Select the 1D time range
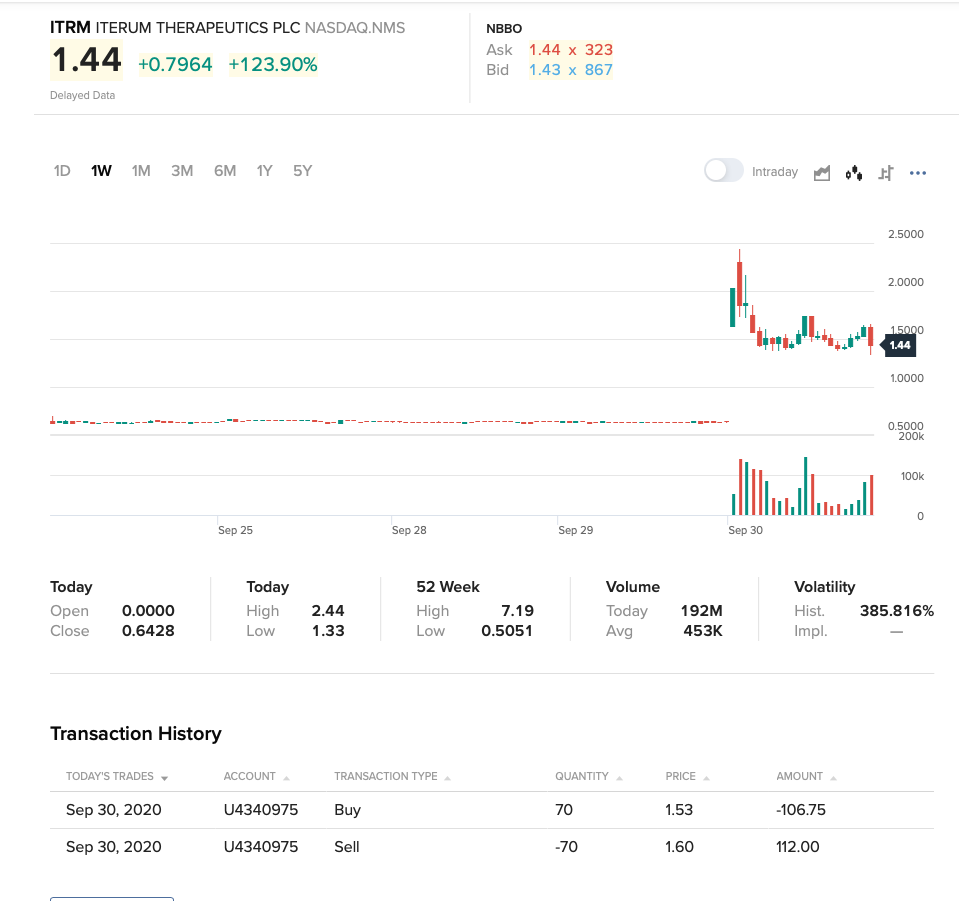 point(62,171)
